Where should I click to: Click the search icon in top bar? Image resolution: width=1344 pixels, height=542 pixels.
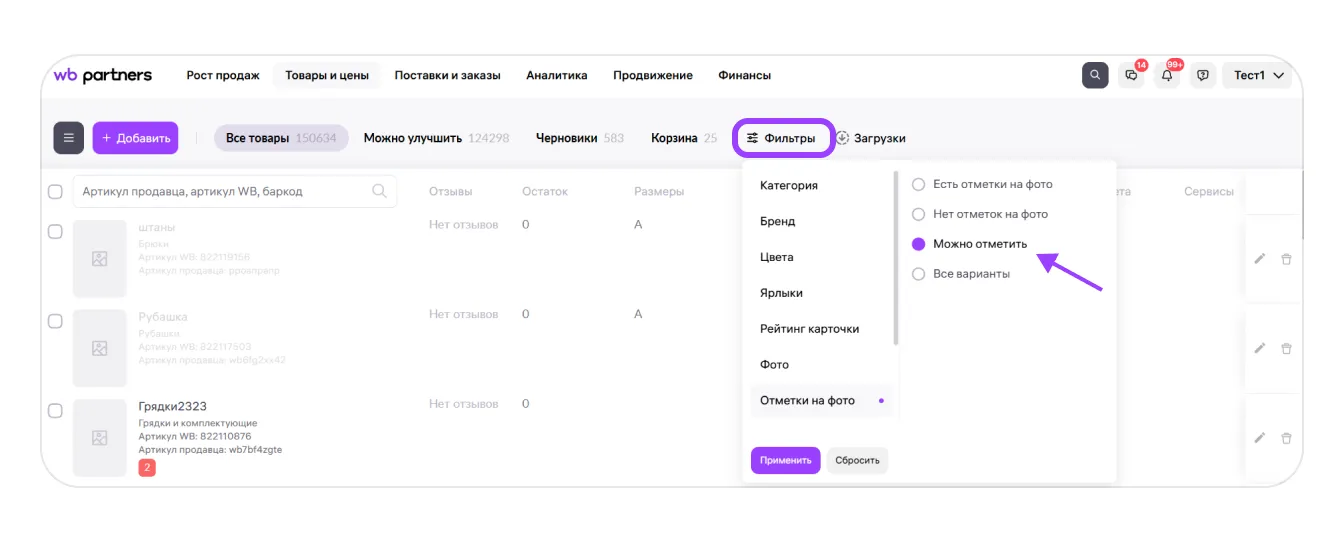(x=1095, y=75)
